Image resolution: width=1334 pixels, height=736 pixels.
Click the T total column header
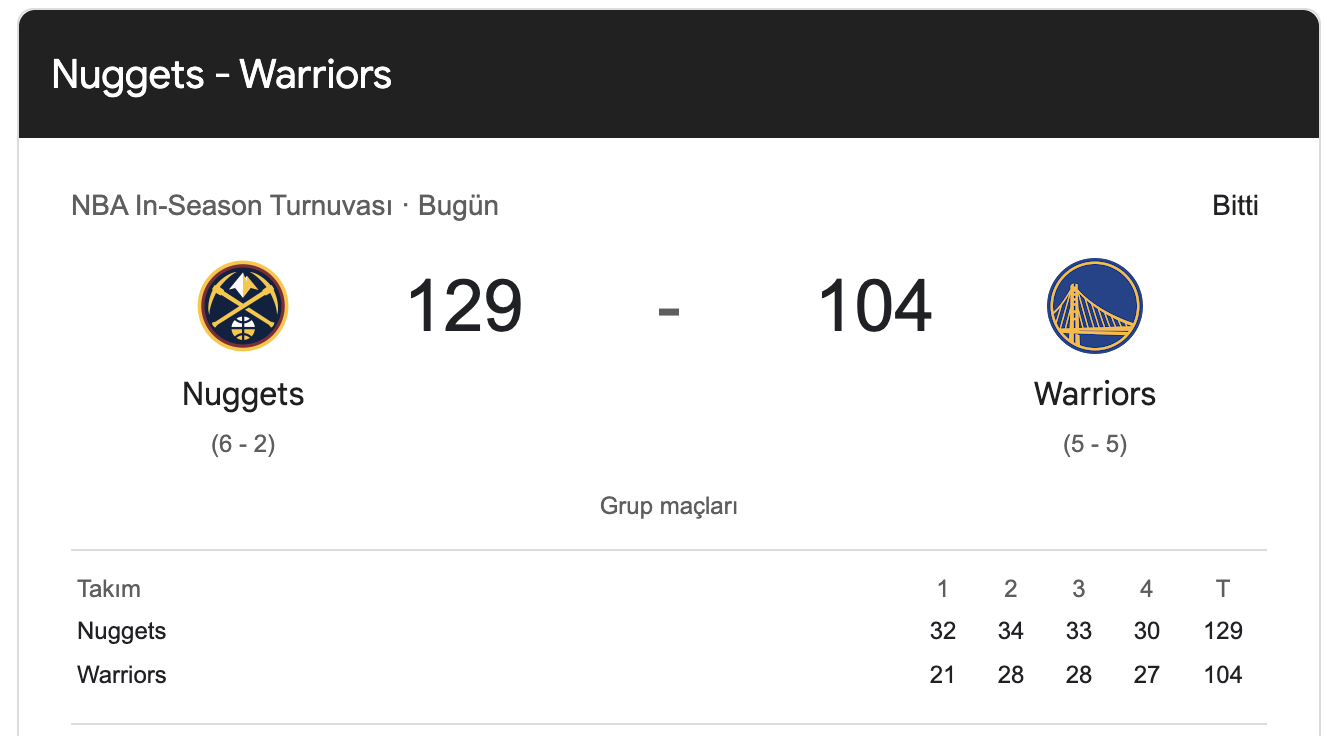pyautogui.click(x=1223, y=589)
